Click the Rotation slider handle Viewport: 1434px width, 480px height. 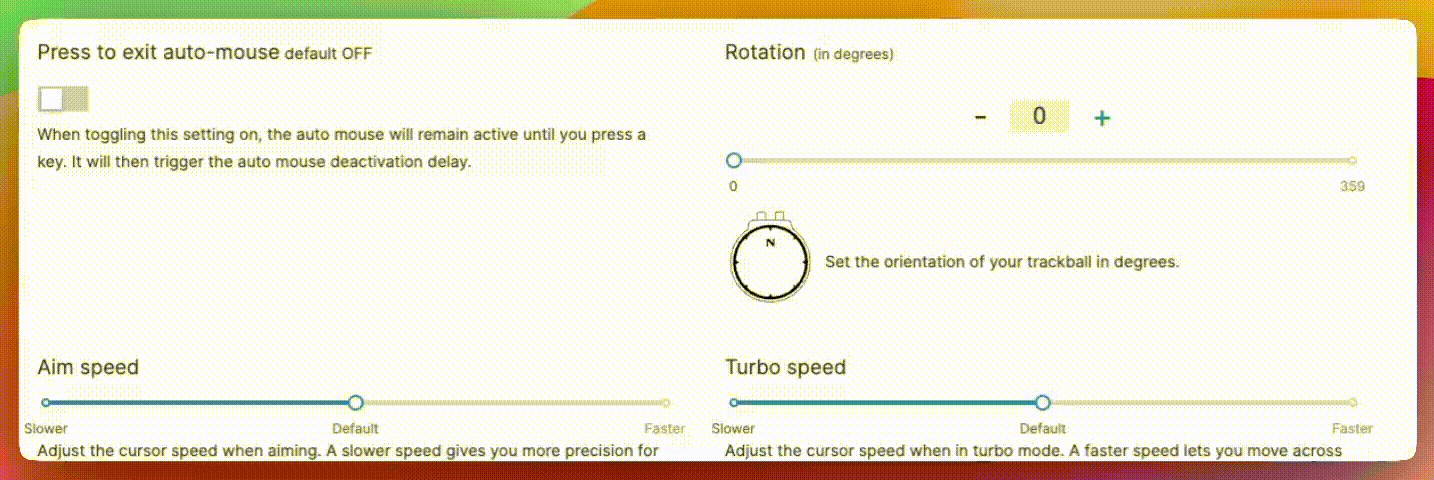[x=734, y=160]
